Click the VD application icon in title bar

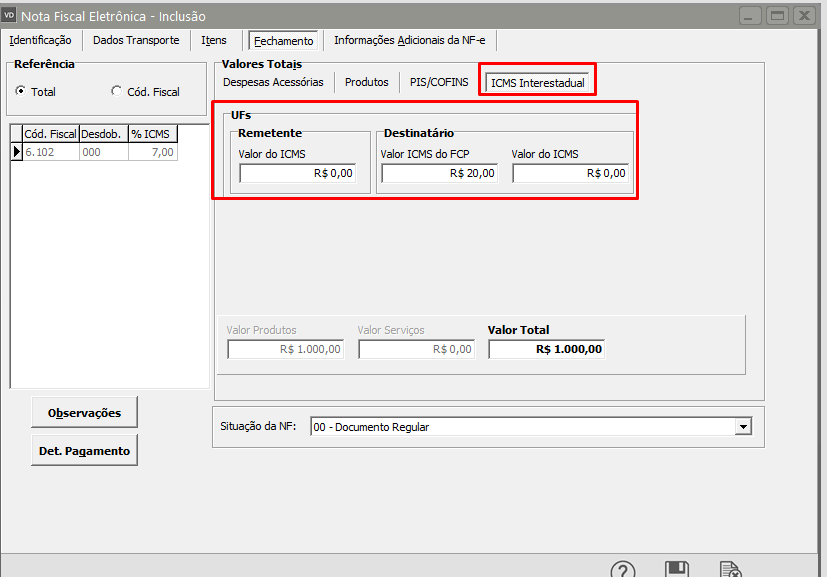click(x=11, y=15)
